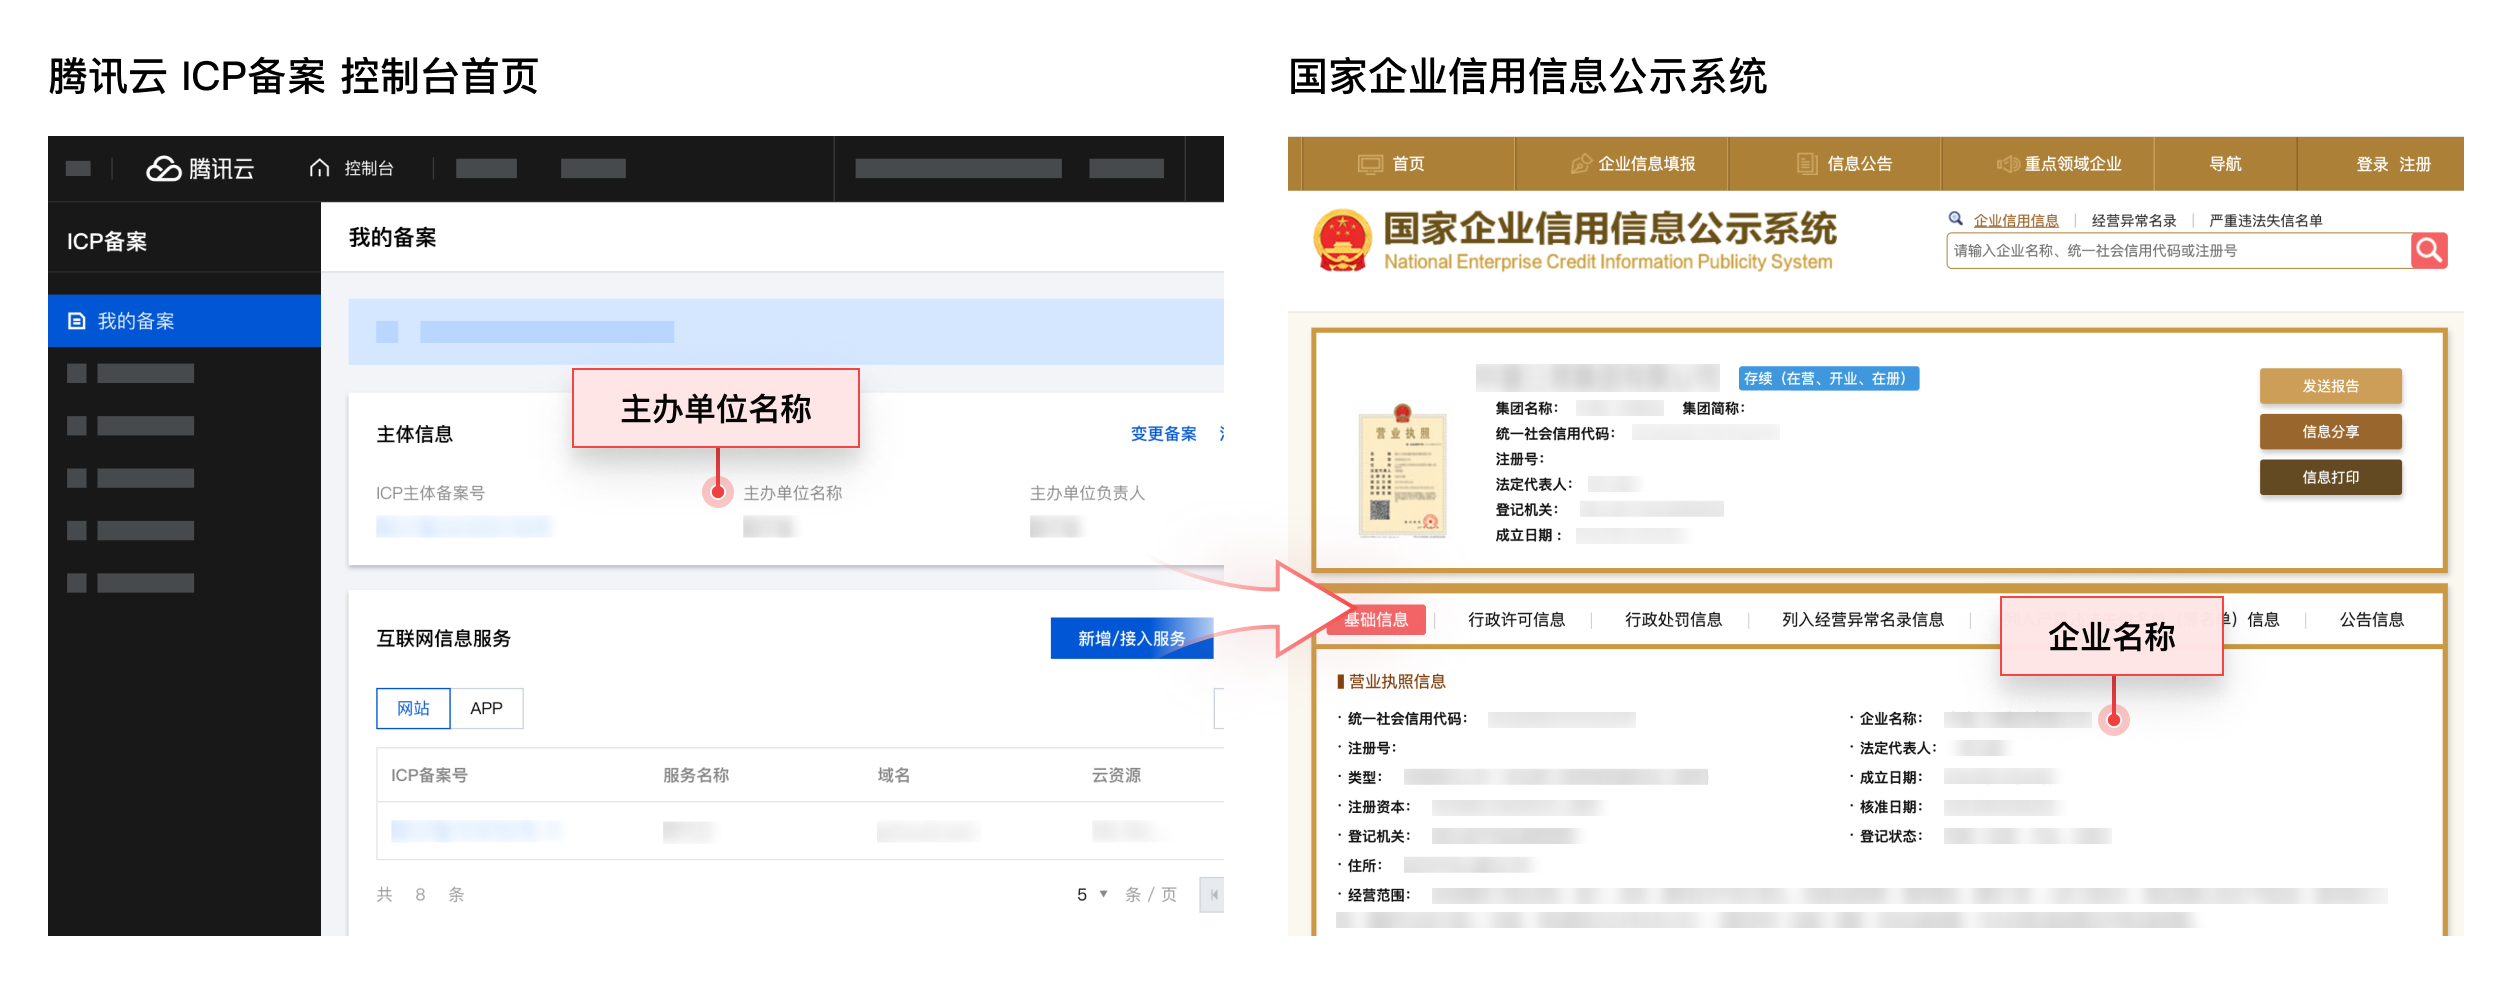Screen dimensions: 2512x984
Task: Open the 公告信息 tab
Action: 2371,620
